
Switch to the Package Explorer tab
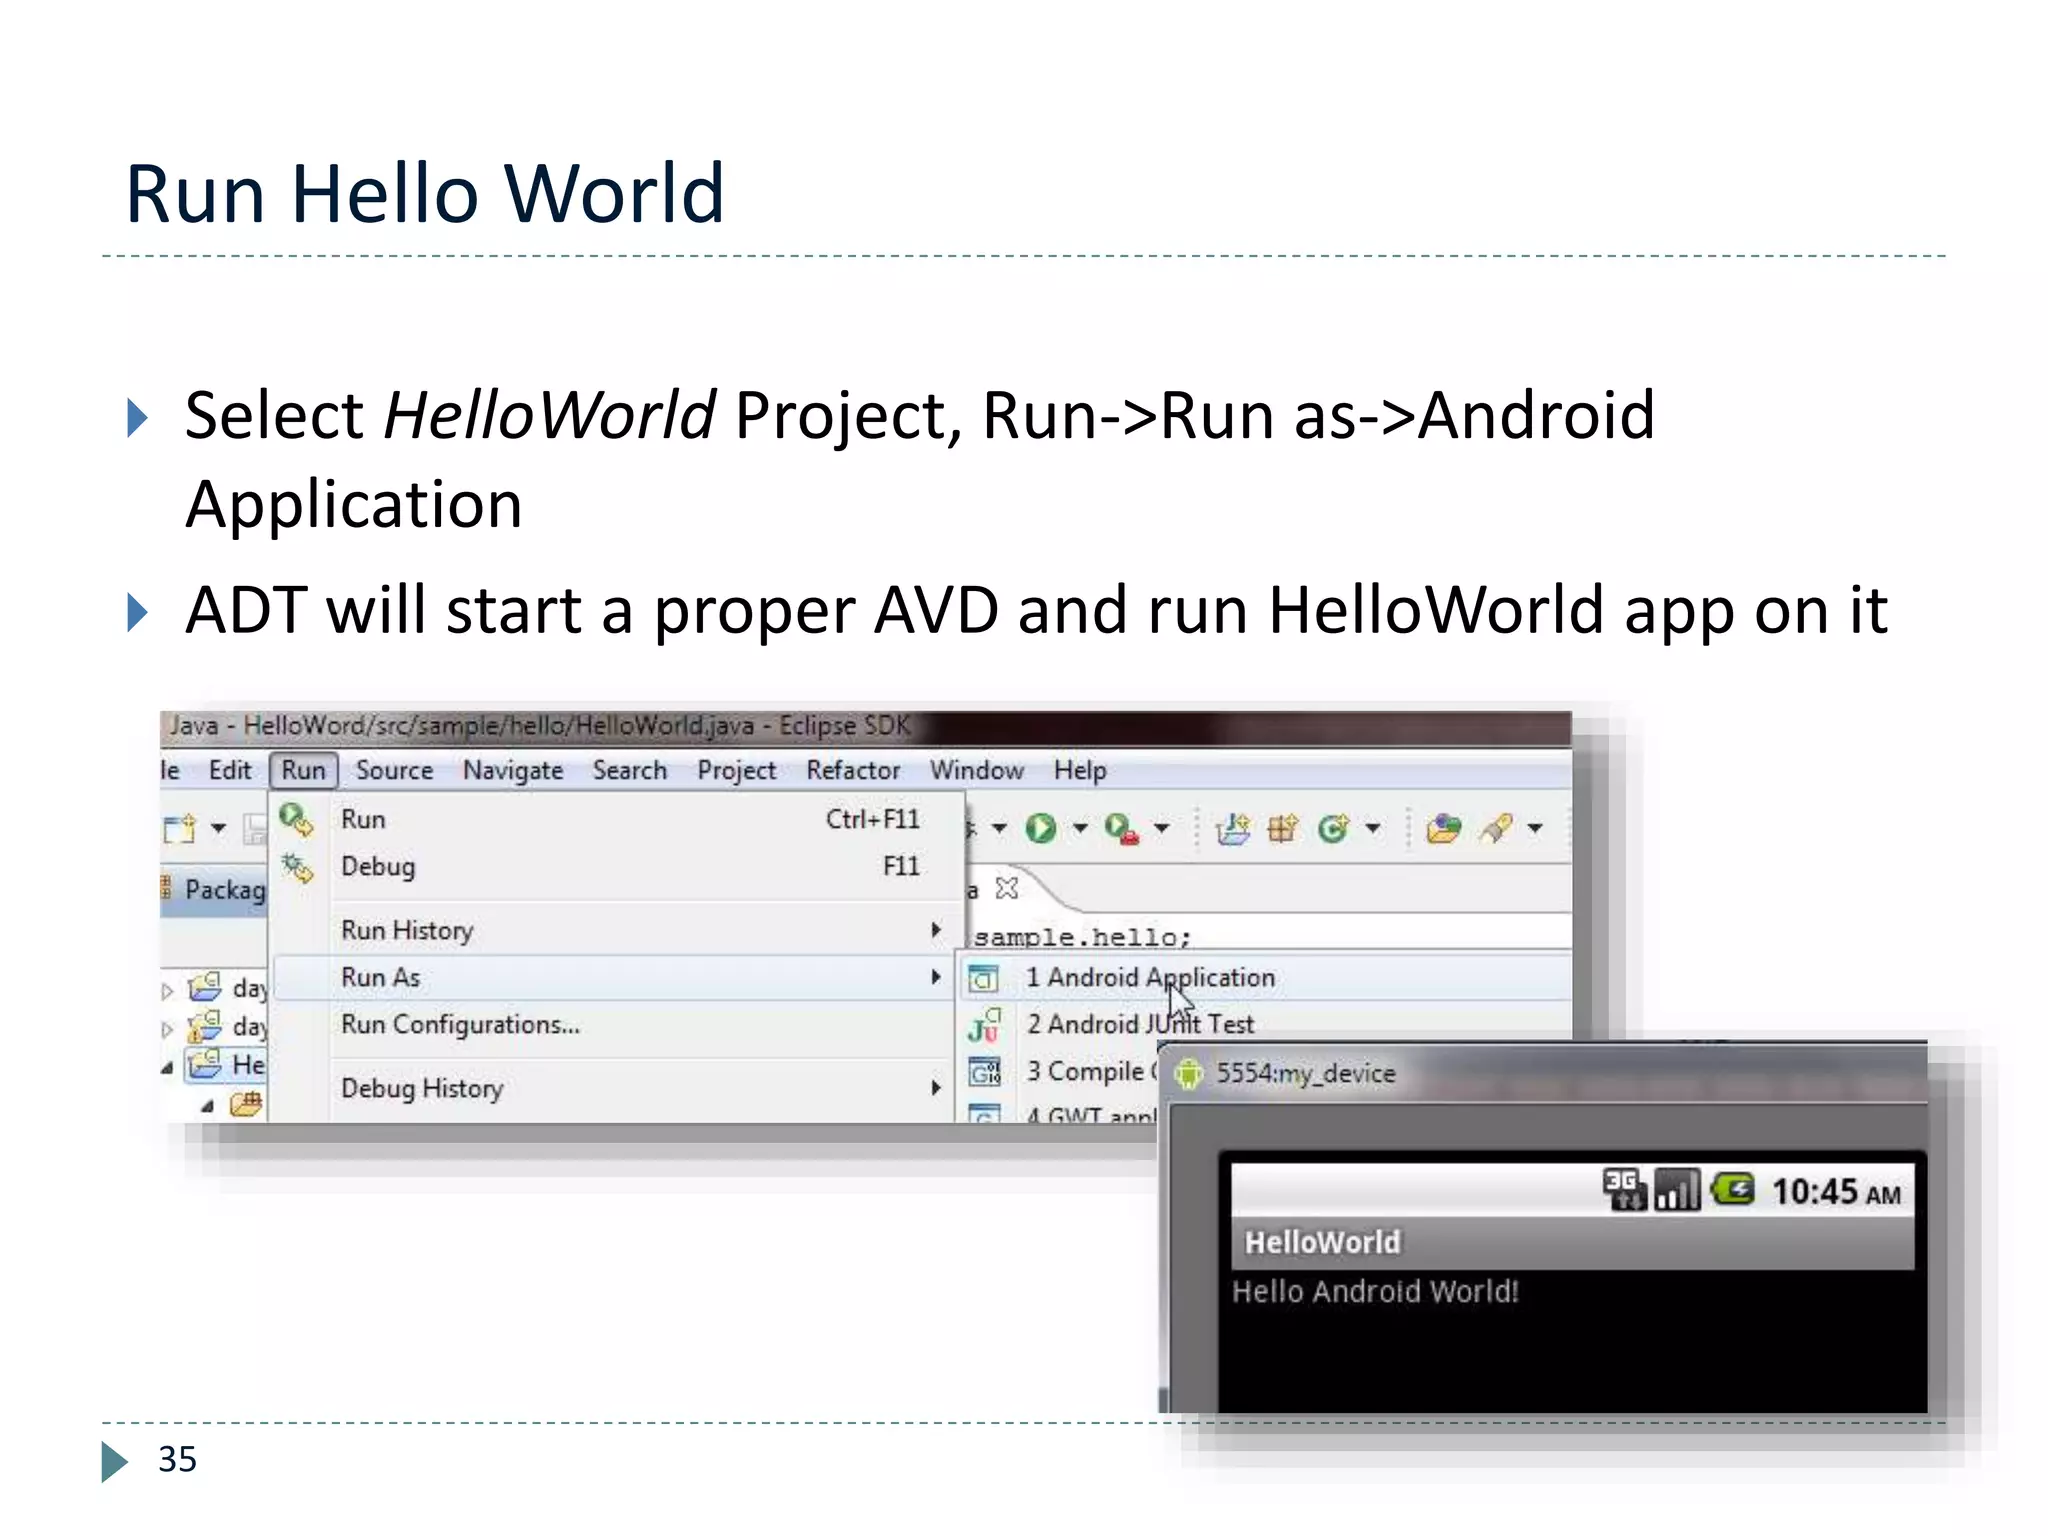[215, 889]
